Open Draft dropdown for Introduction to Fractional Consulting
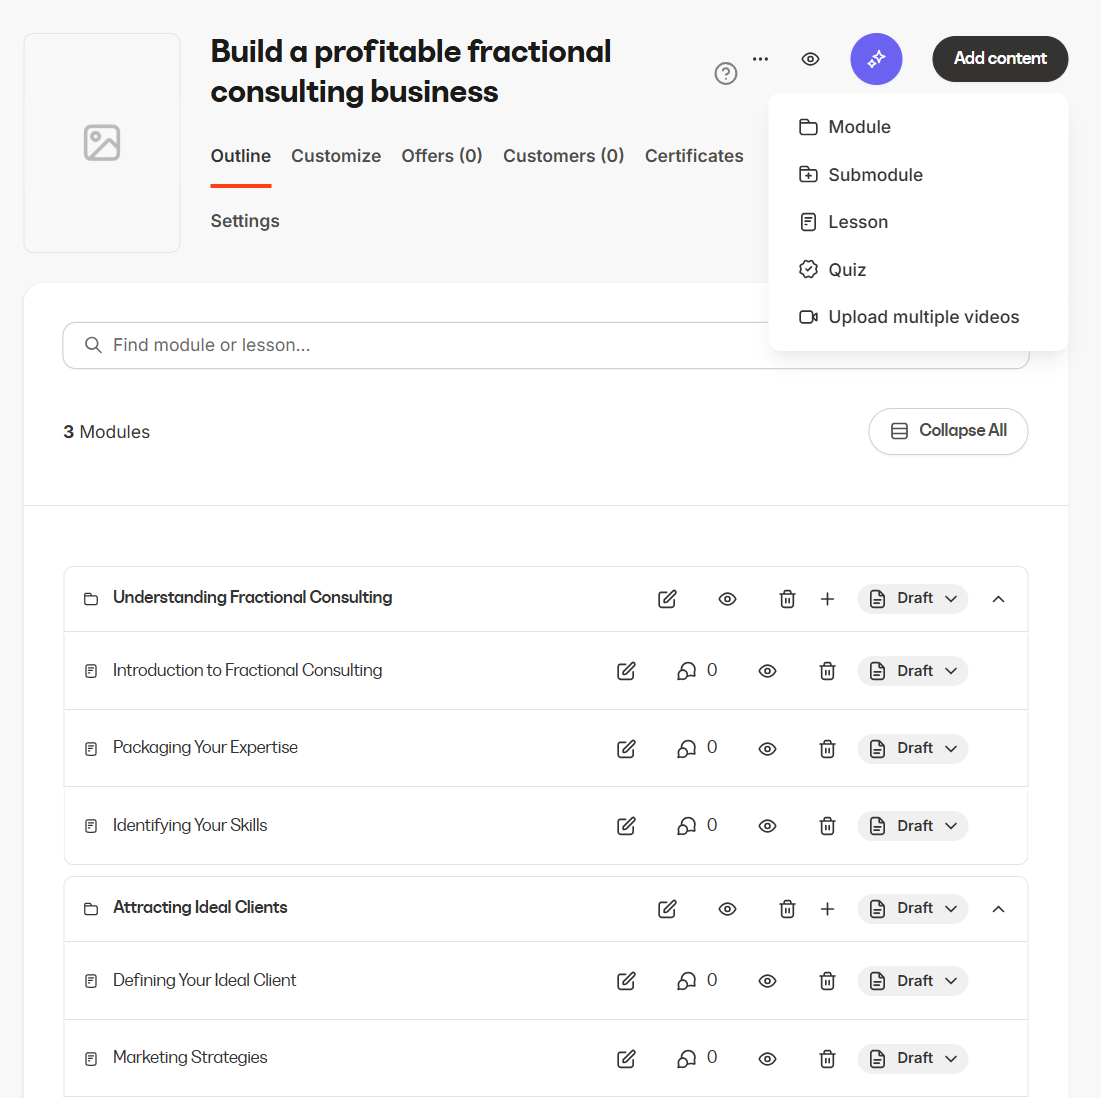 (913, 671)
